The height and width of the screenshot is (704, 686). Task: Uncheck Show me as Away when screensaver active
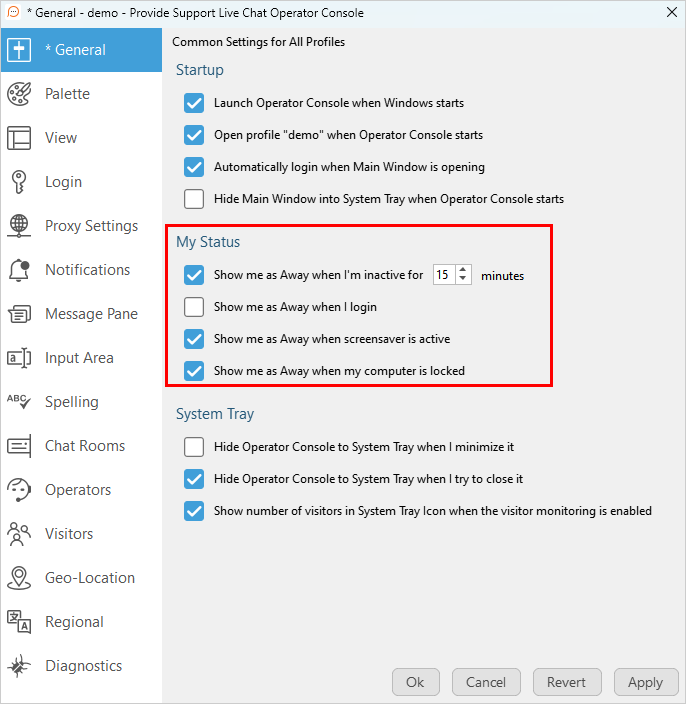(194, 339)
